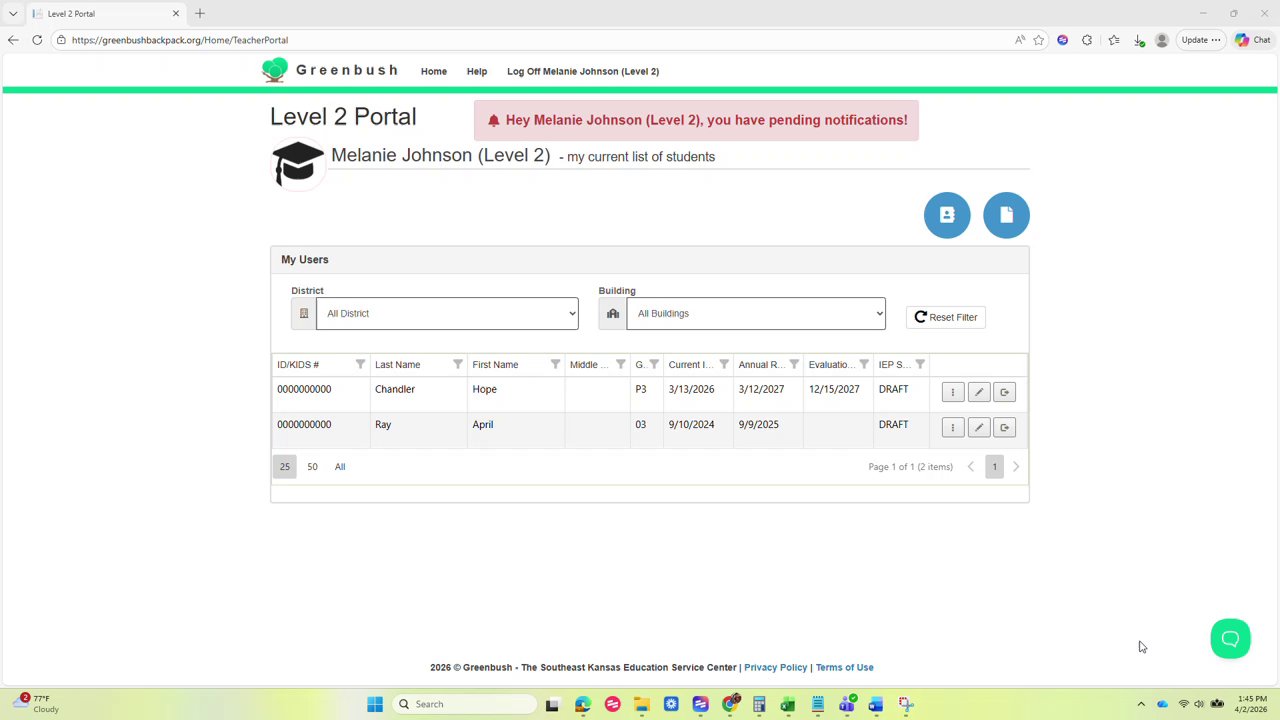Click the Last Name column filter icon

point(458,364)
